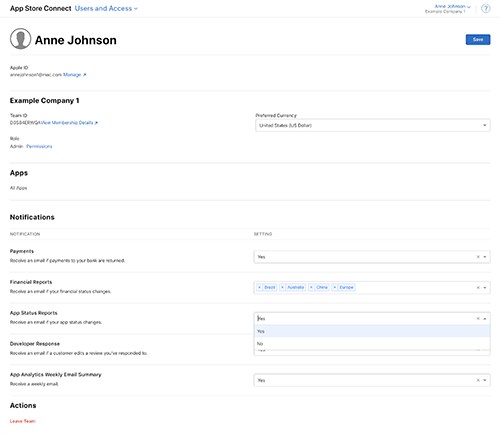Clear the App Analytics Weekly Email setting

[478, 380]
